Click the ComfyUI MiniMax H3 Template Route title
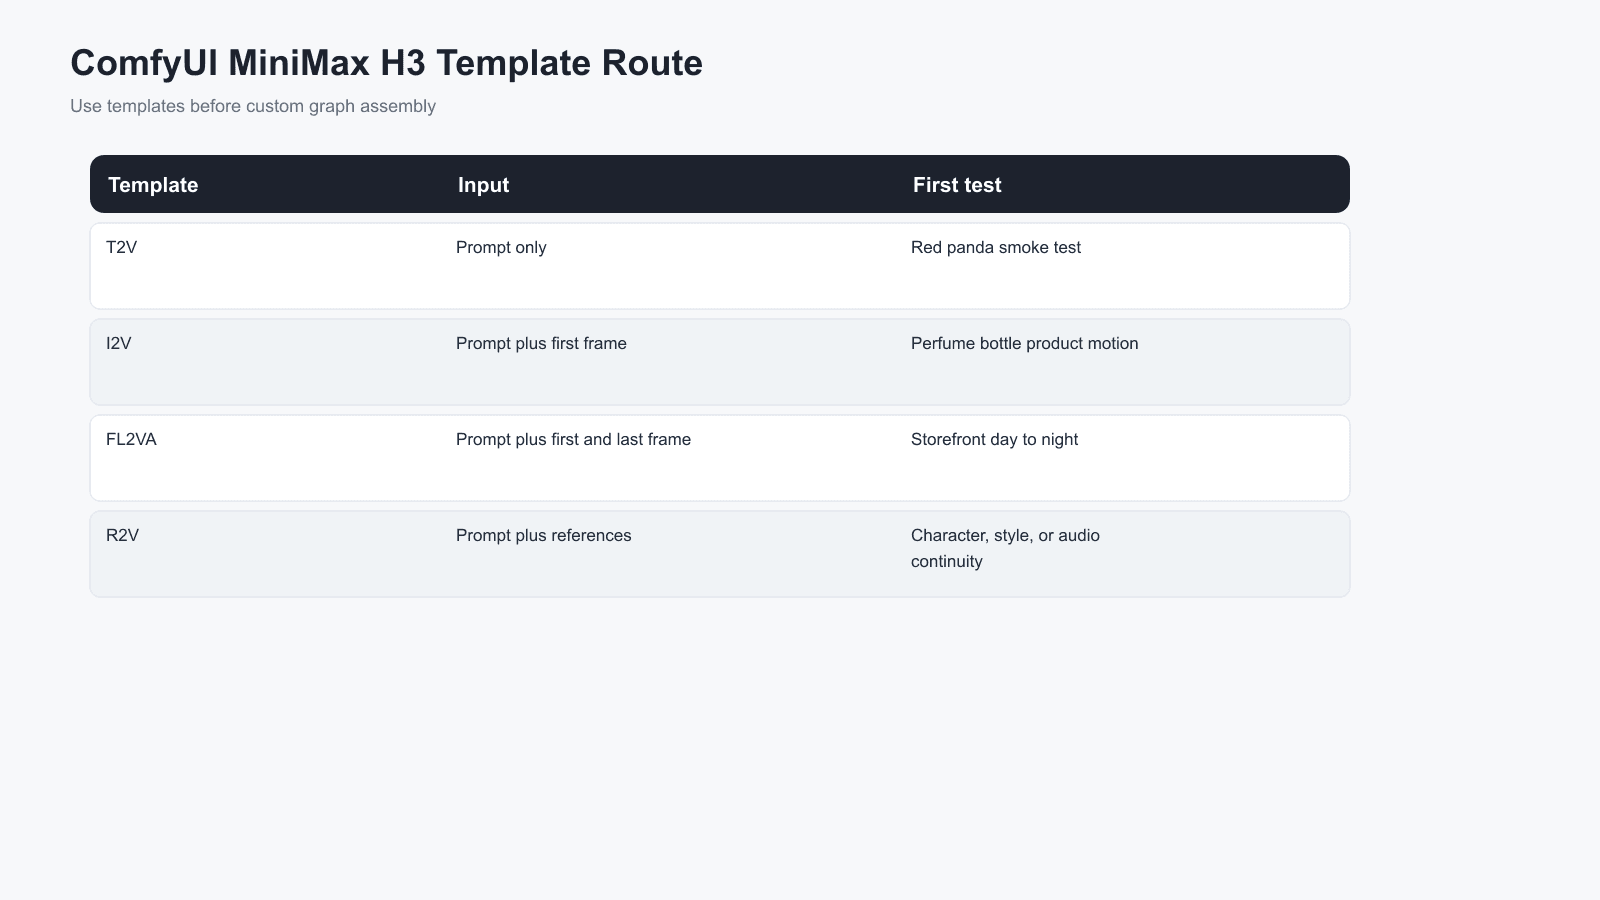1600x900 pixels. tap(386, 63)
